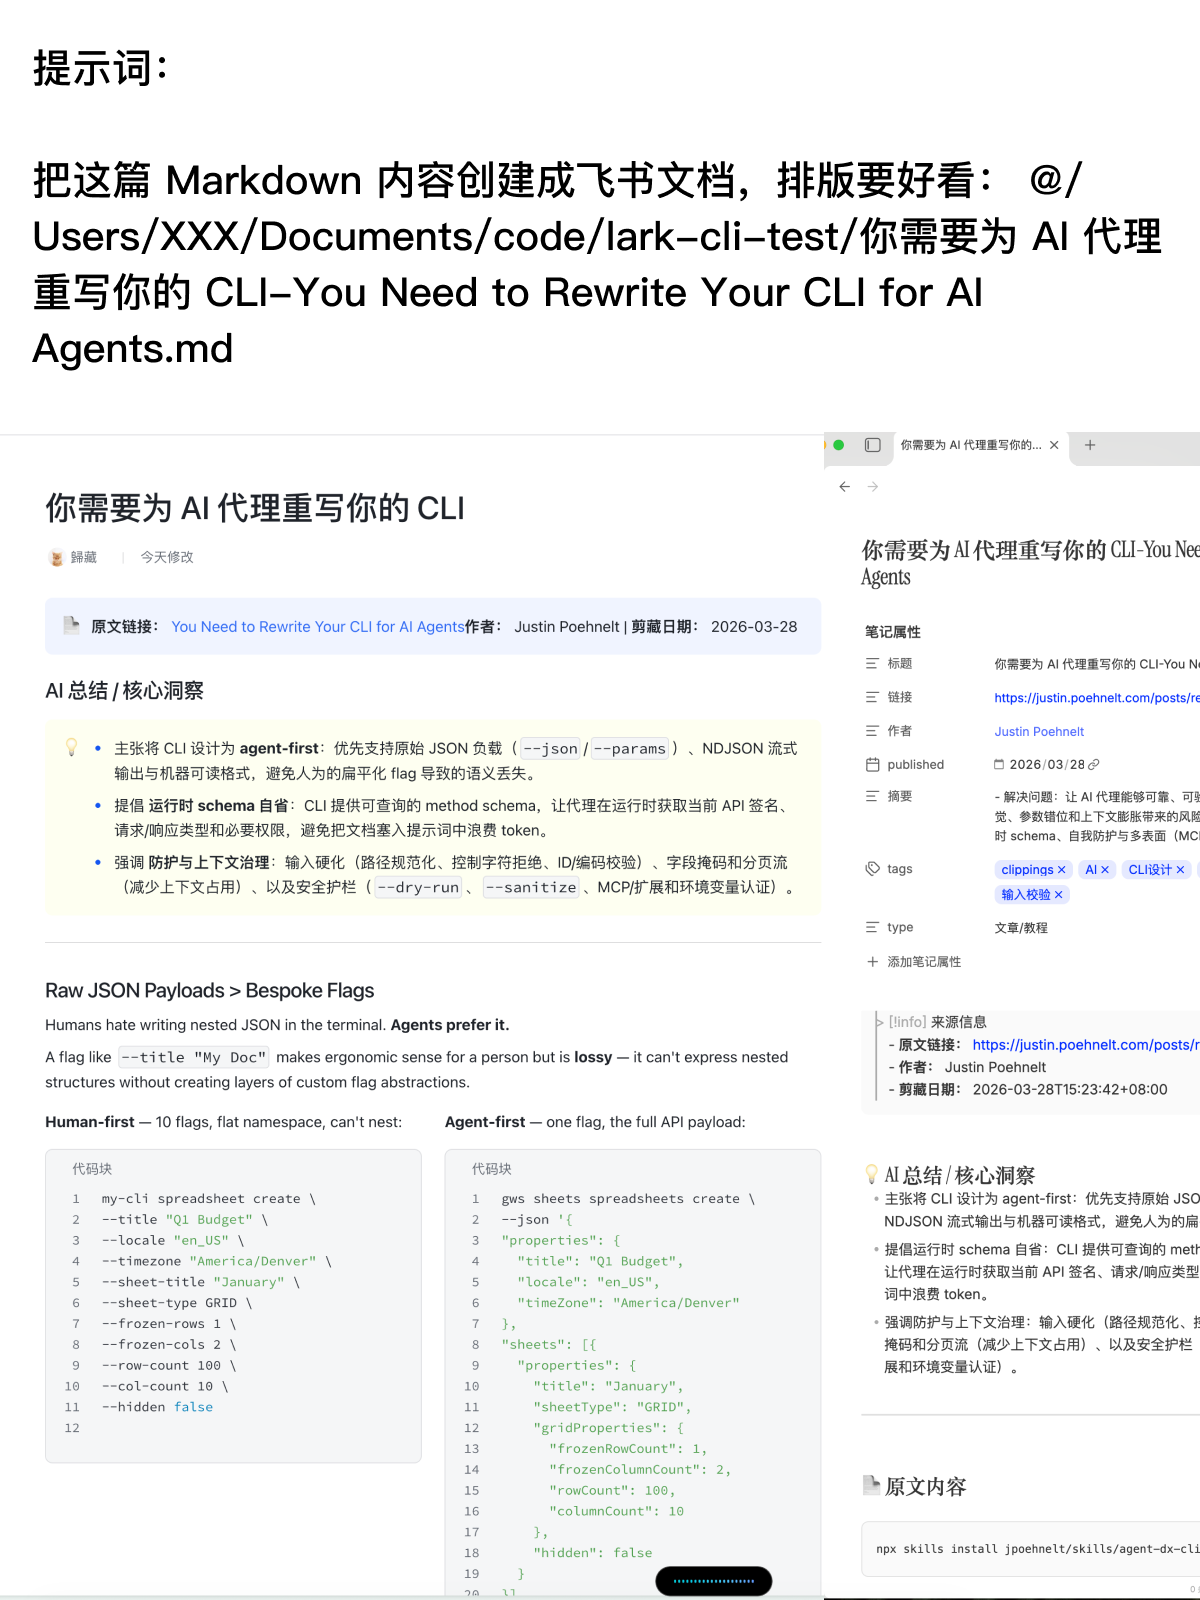Toggle the Obsidian left sidebar icon

point(872,445)
